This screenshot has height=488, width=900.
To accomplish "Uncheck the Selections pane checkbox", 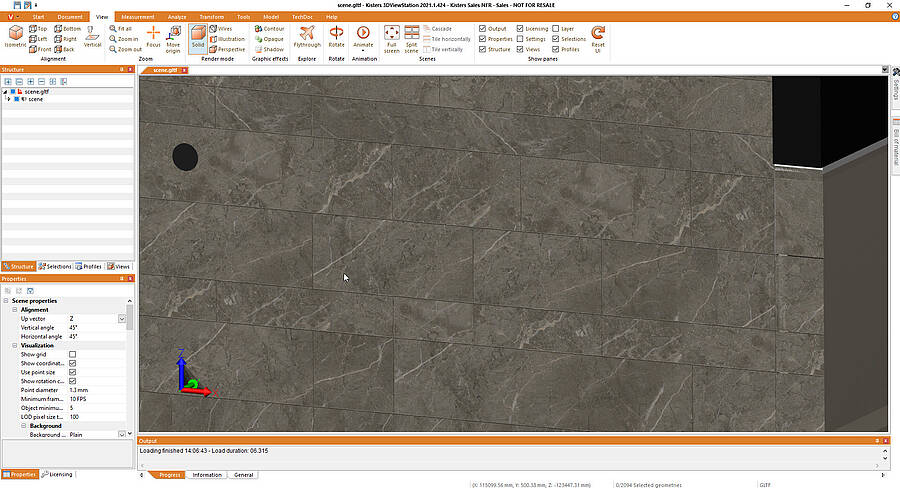I will [x=556, y=39].
